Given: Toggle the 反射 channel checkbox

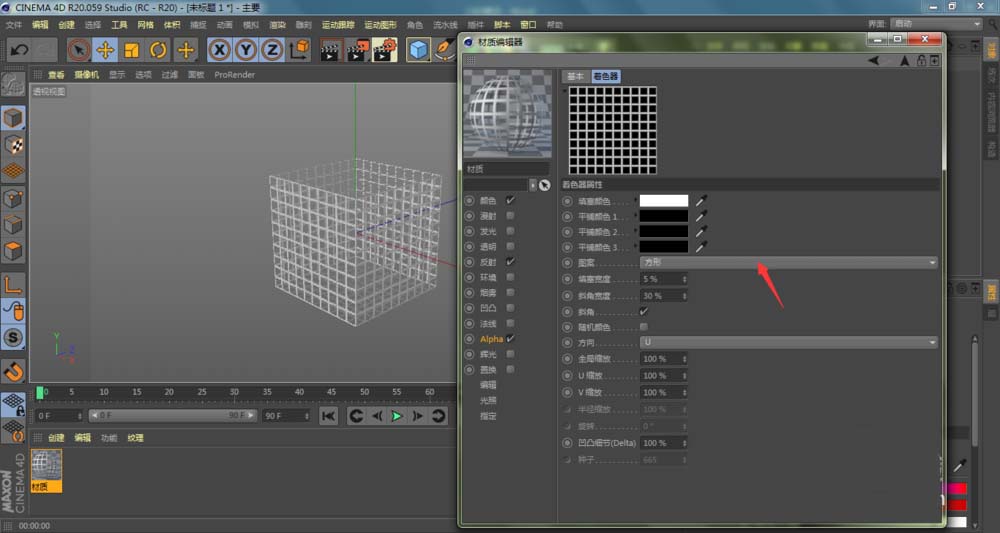Looking at the screenshot, I should (510, 262).
